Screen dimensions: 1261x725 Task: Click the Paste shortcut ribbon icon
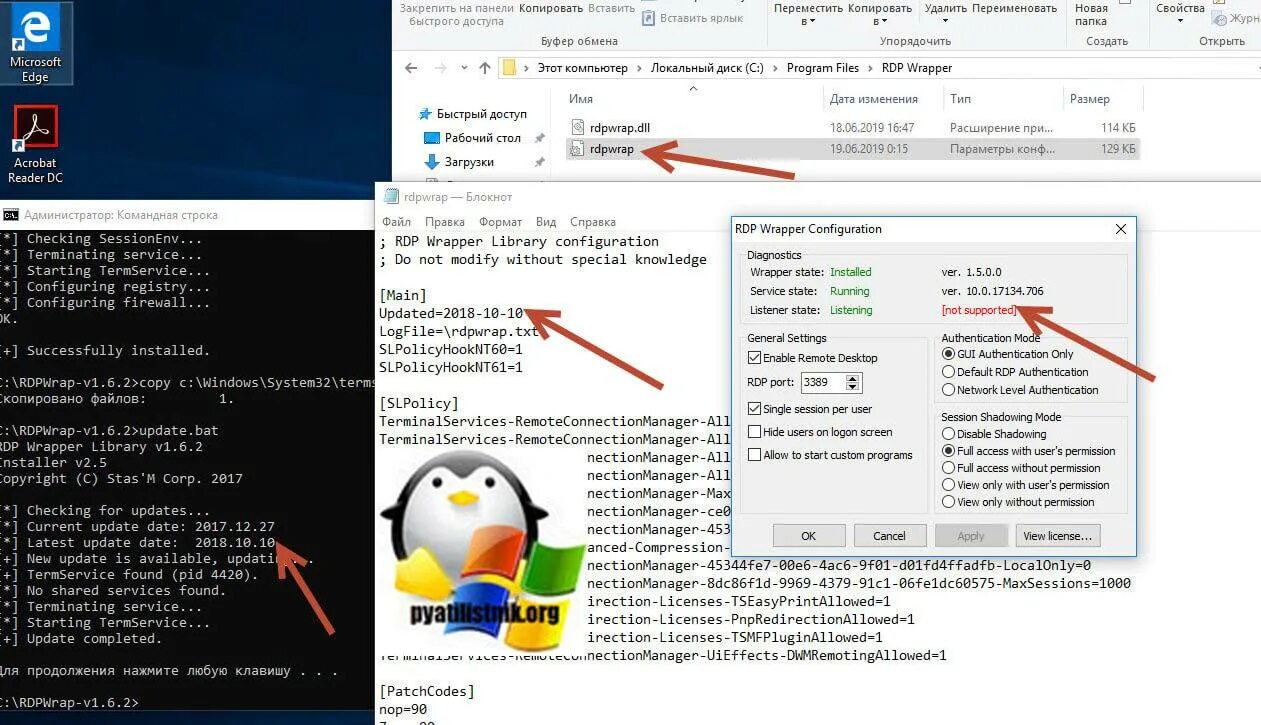(x=648, y=17)
